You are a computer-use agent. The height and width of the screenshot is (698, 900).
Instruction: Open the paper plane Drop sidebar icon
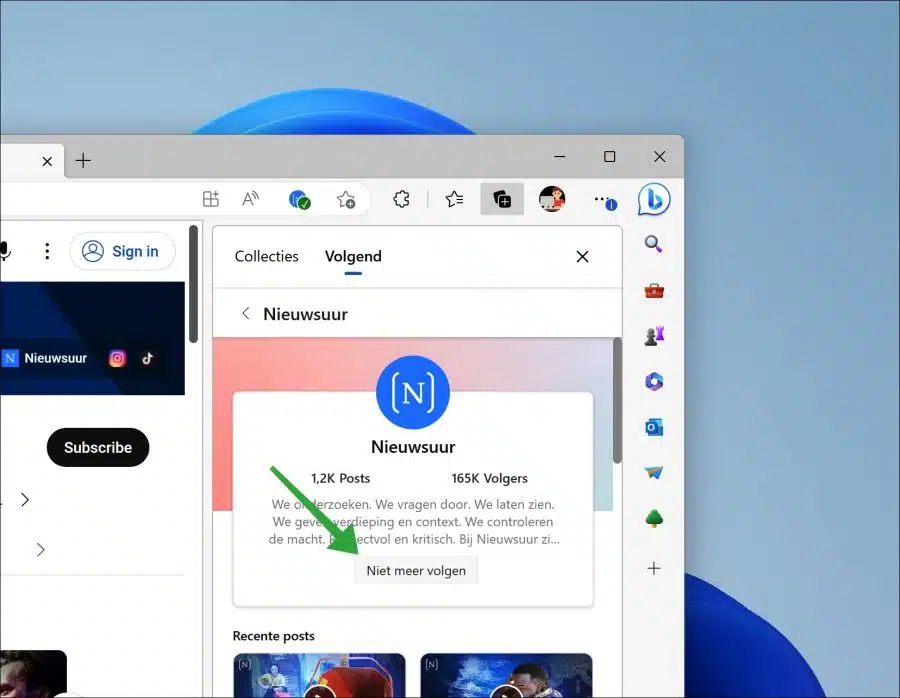point(654,472)
